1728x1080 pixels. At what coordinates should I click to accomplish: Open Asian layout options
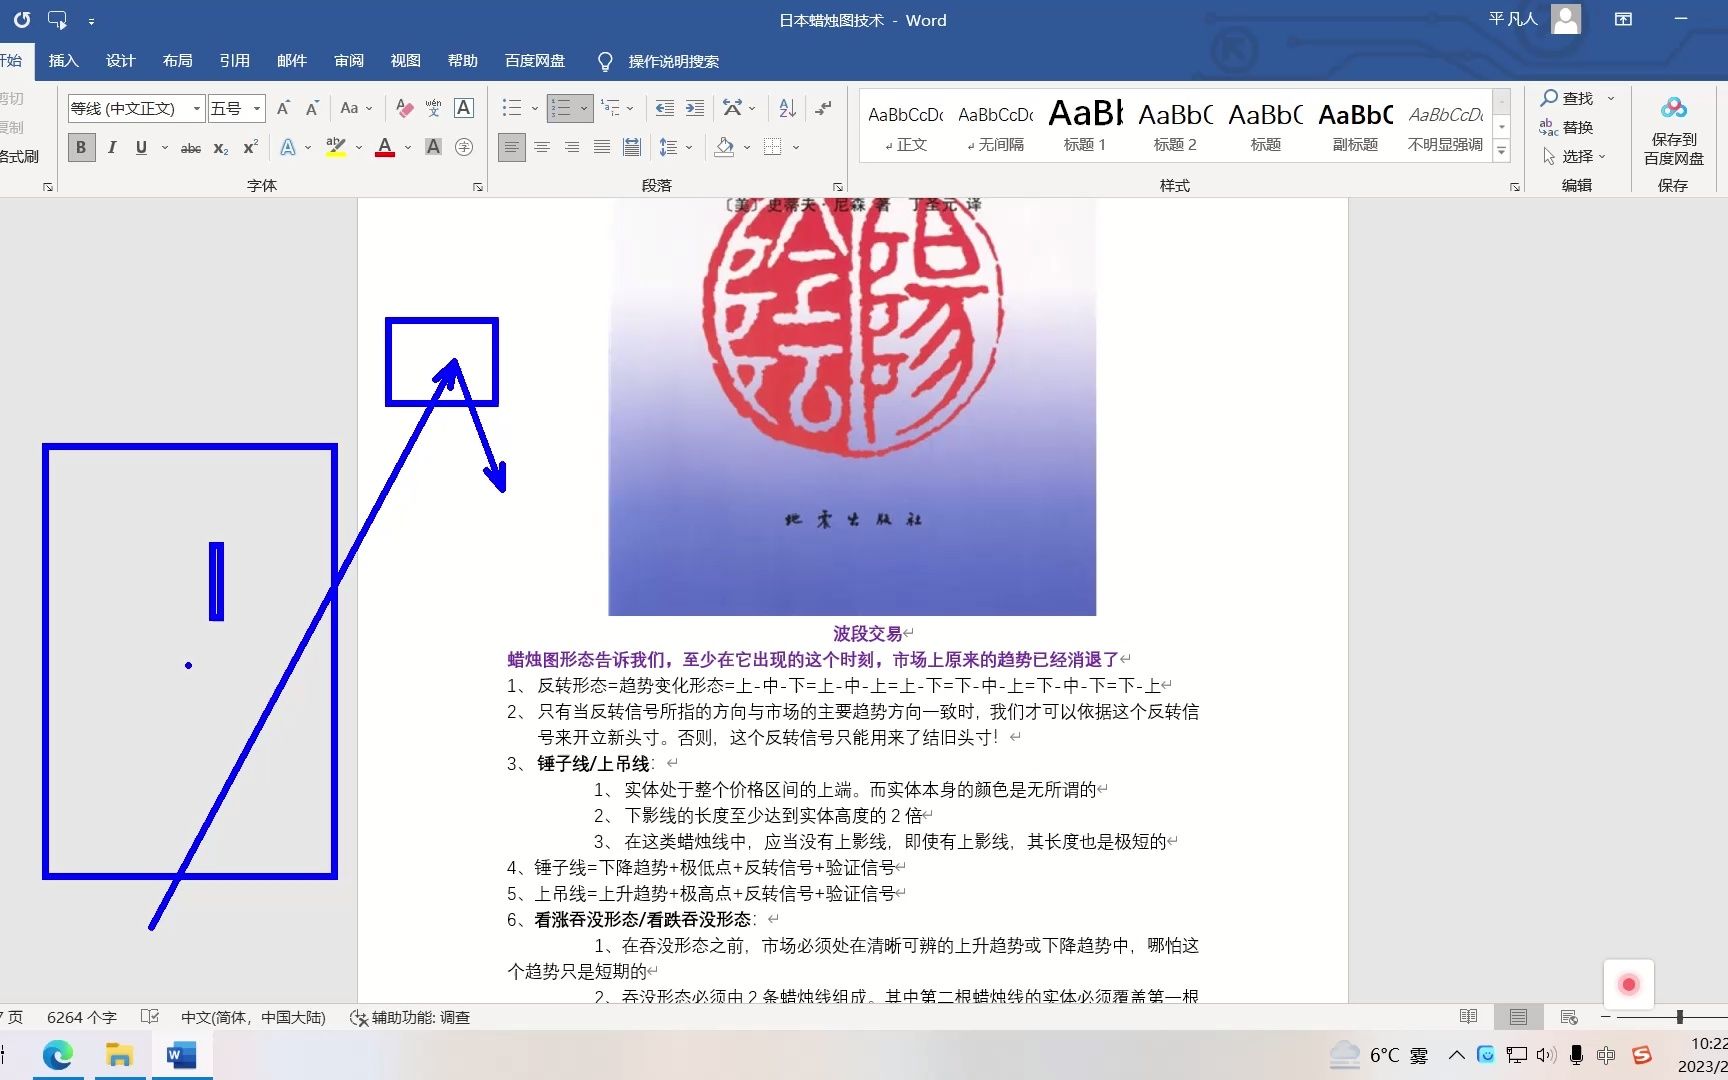point(733,108)
